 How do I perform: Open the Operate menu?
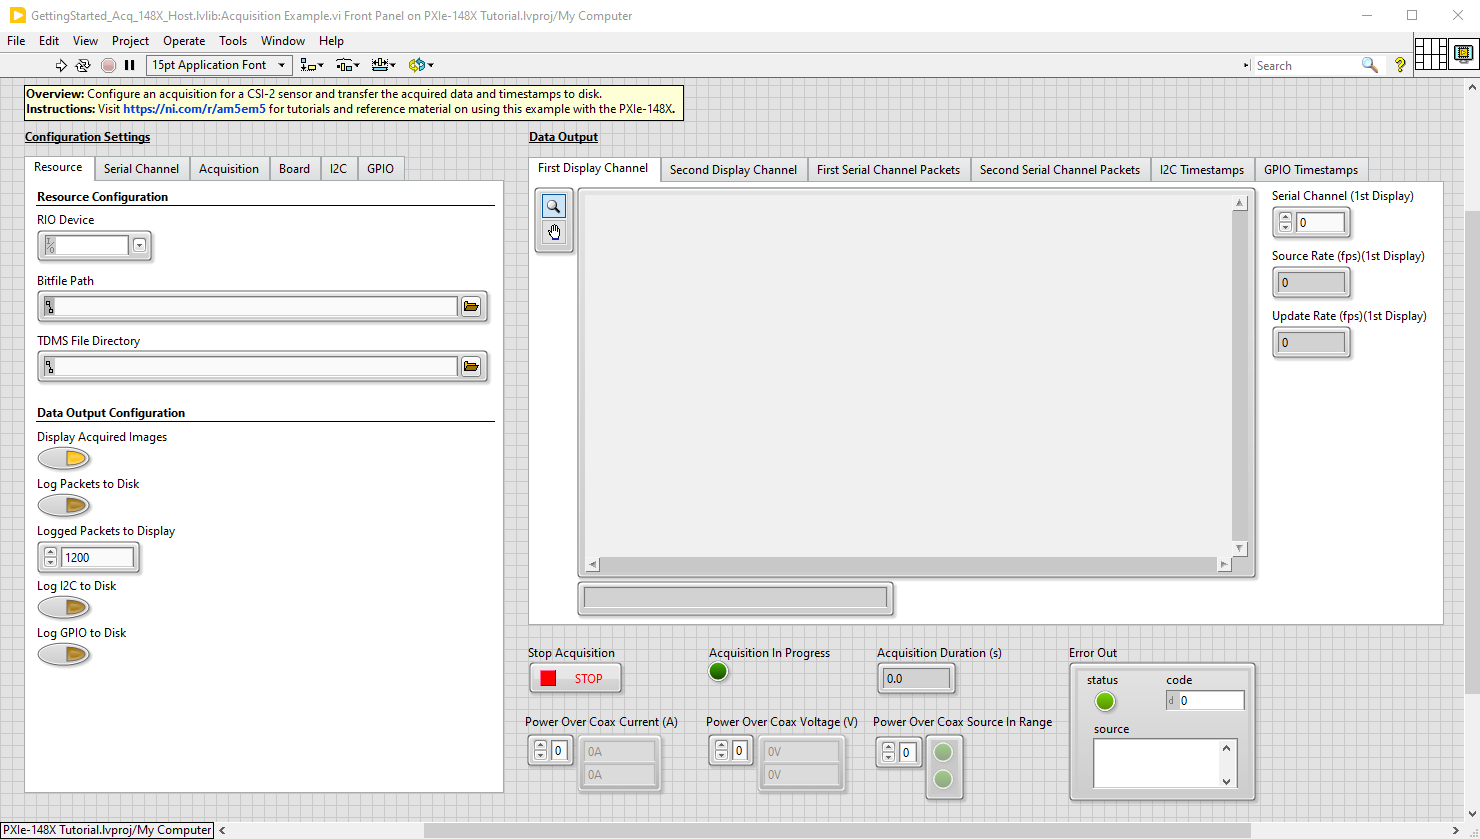tap(184, 41)
